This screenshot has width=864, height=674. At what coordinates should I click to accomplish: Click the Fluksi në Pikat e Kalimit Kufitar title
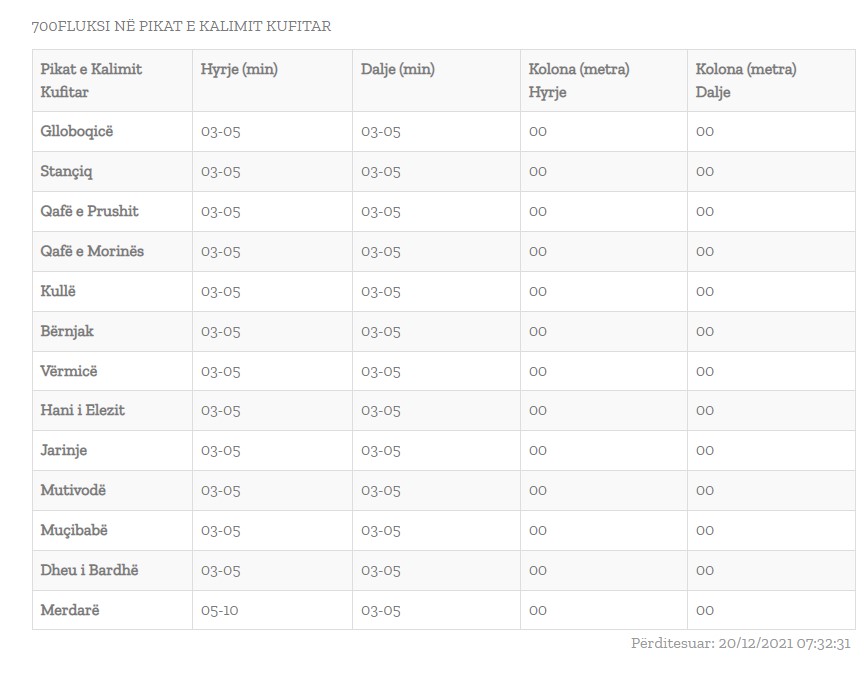181,26
